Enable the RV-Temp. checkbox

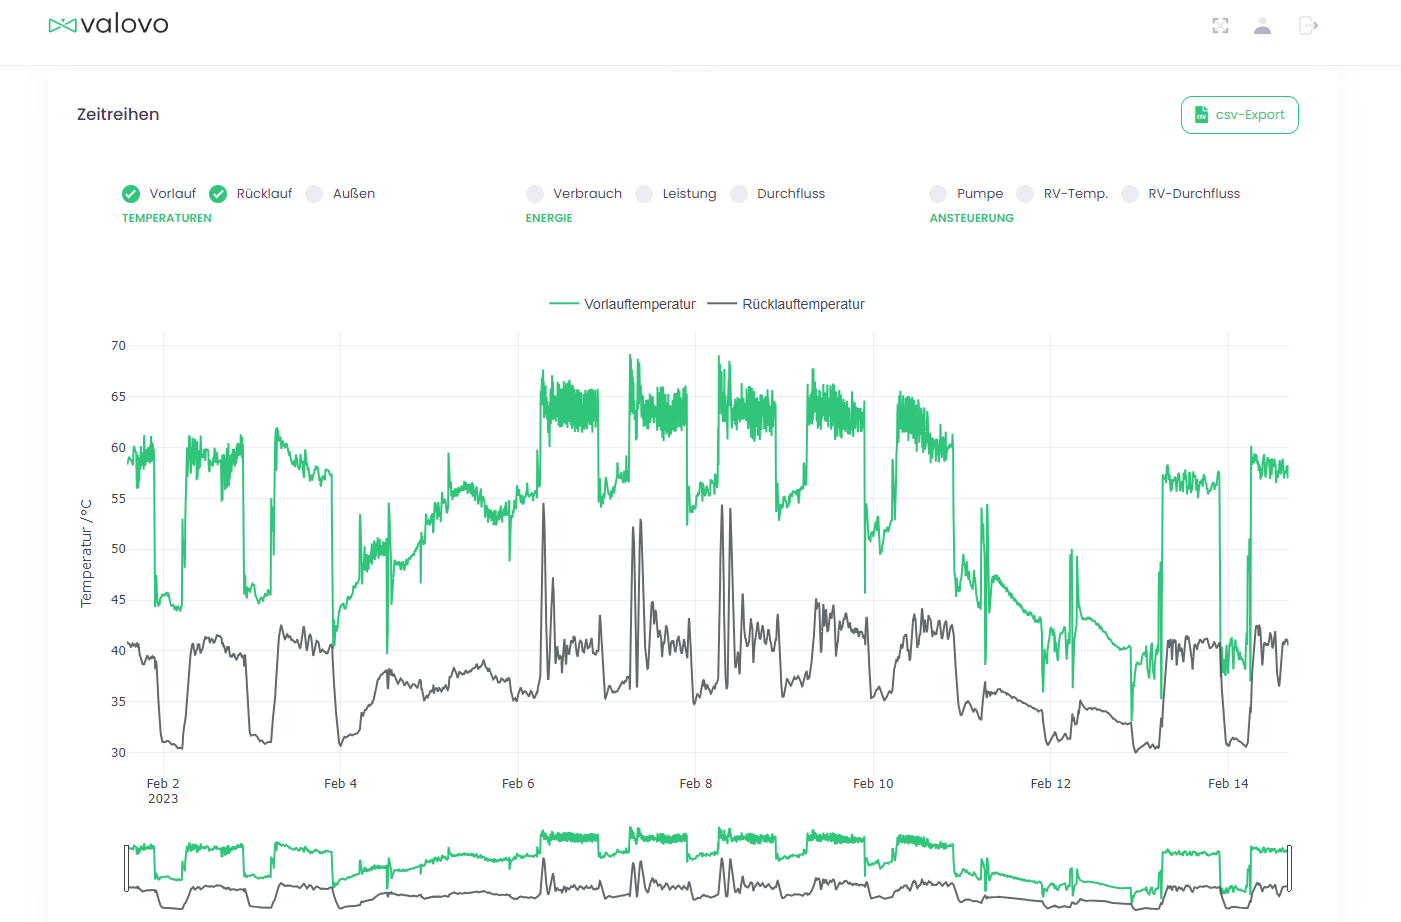click(x=1024, y=193)
